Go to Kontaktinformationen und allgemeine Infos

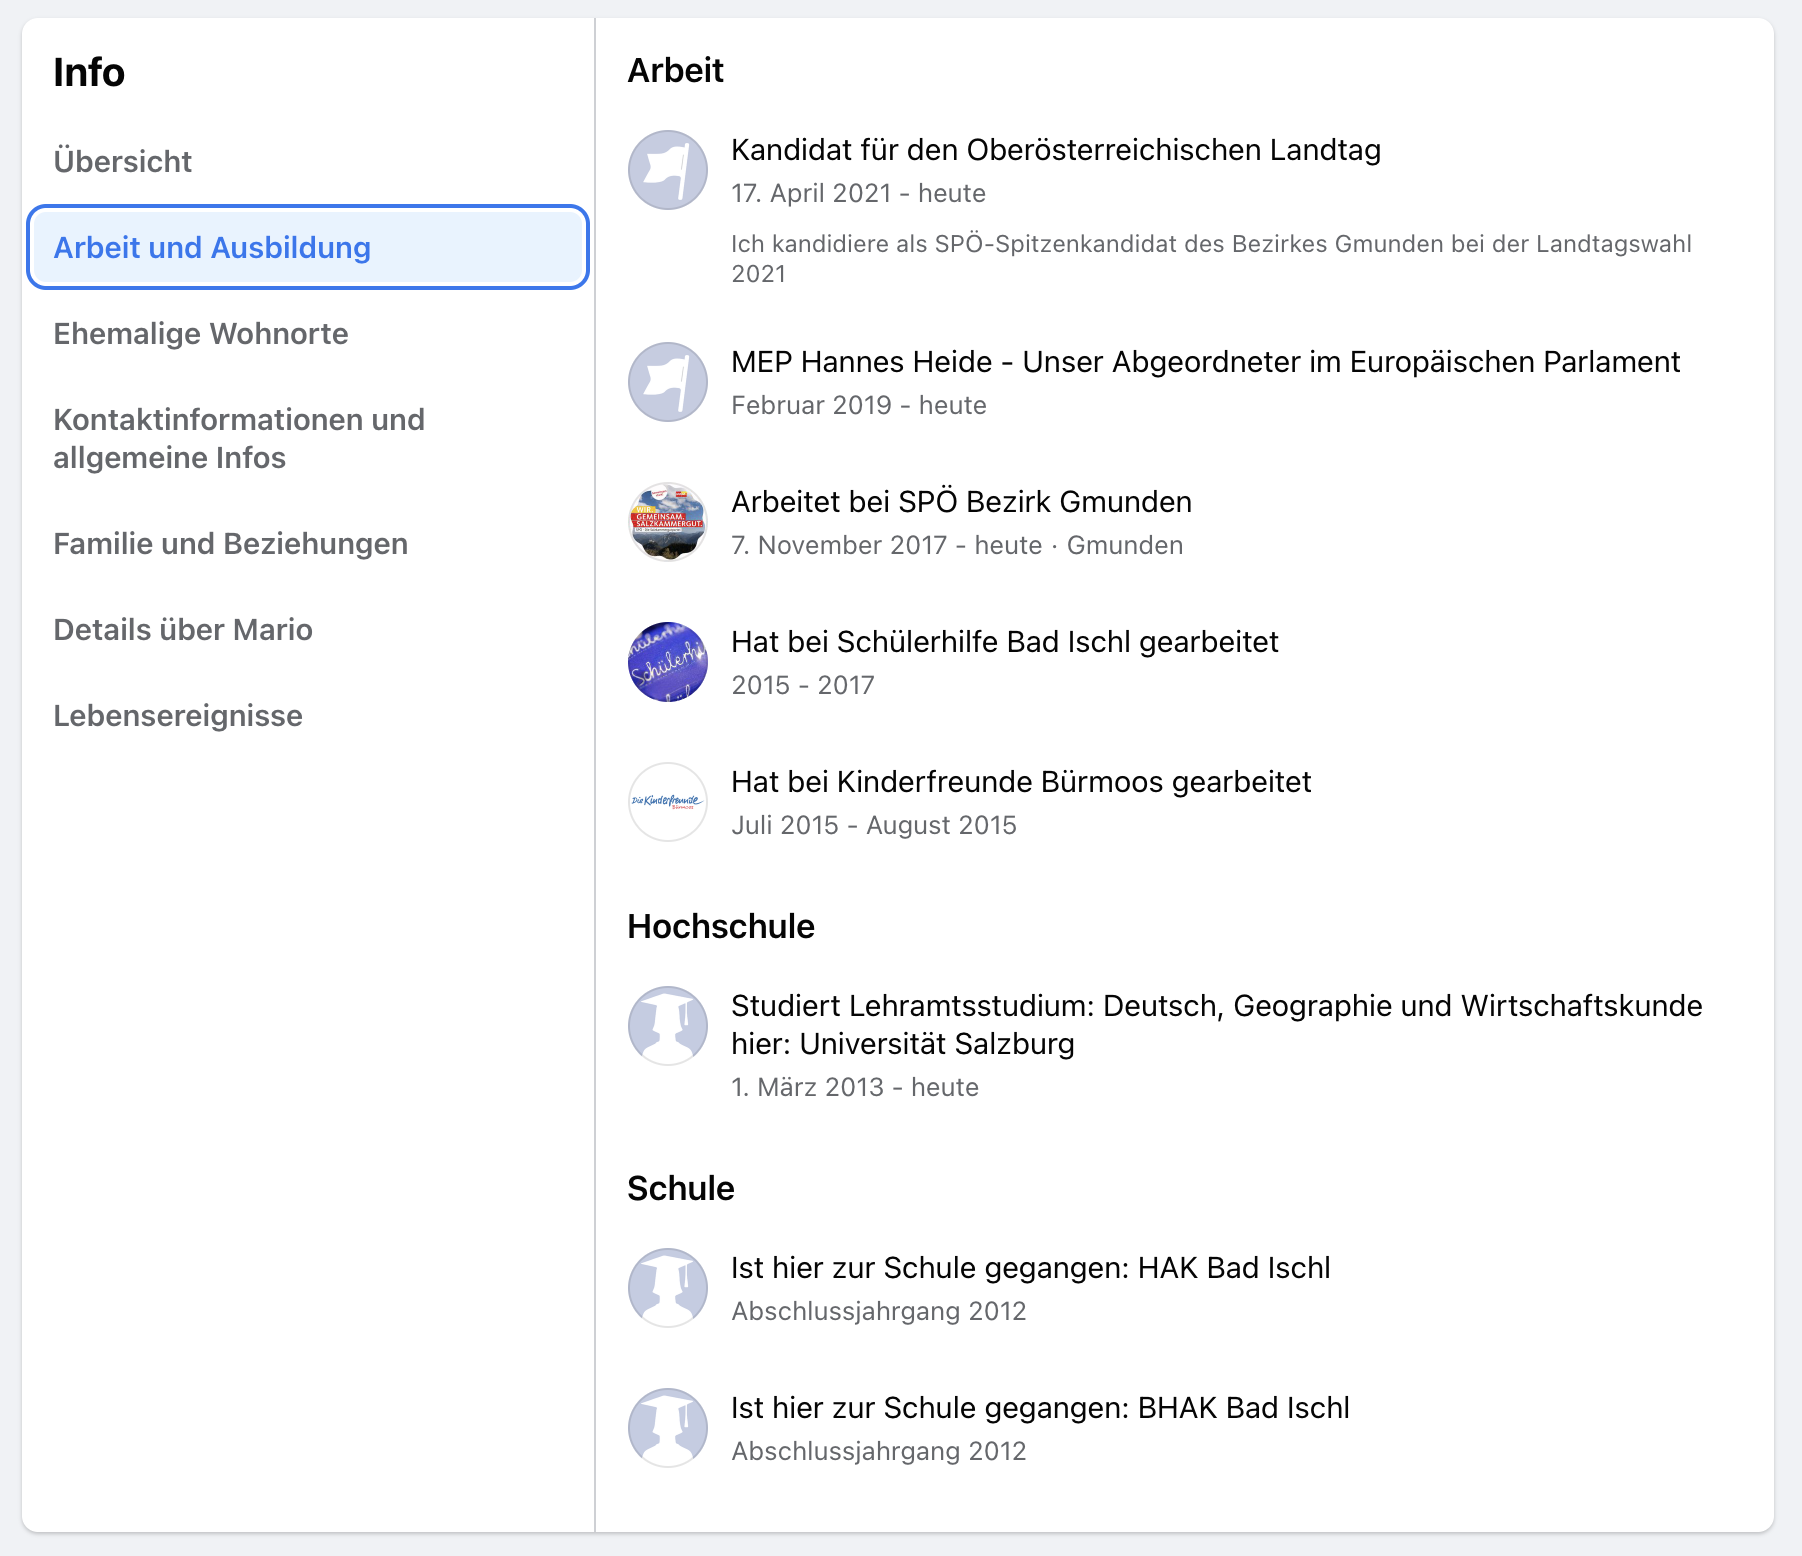(x=308, y=438)
